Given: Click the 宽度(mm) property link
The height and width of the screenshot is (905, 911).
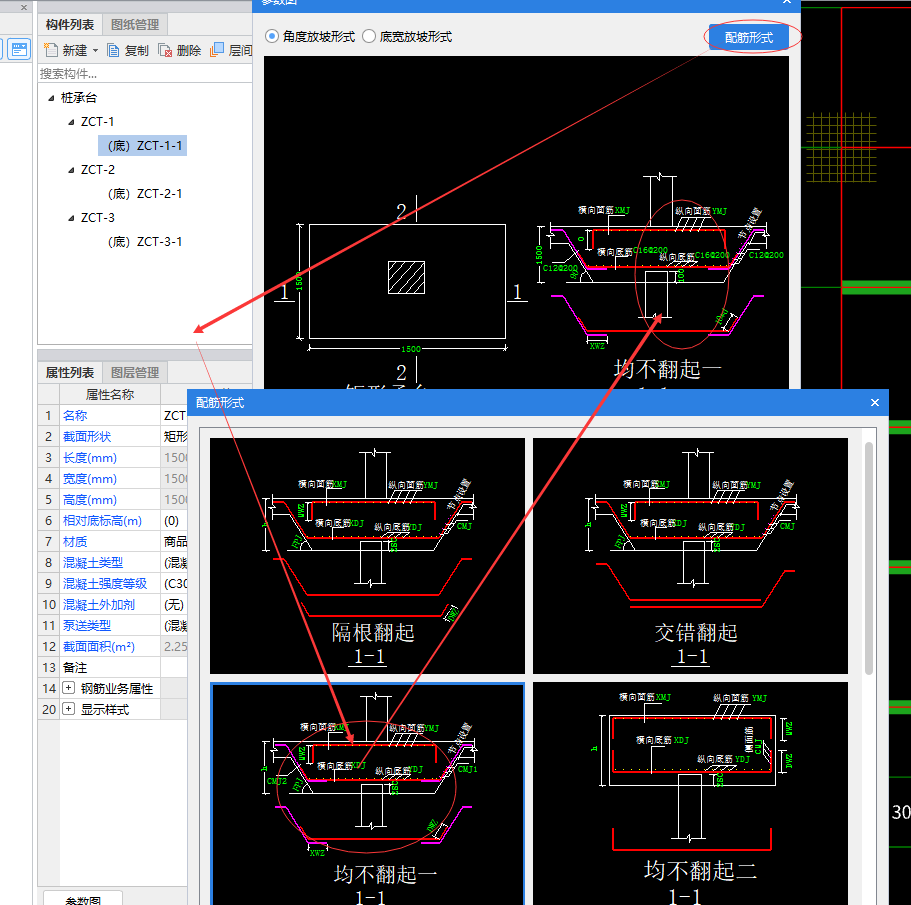Looking at the screenshot, I should point(90,479).
